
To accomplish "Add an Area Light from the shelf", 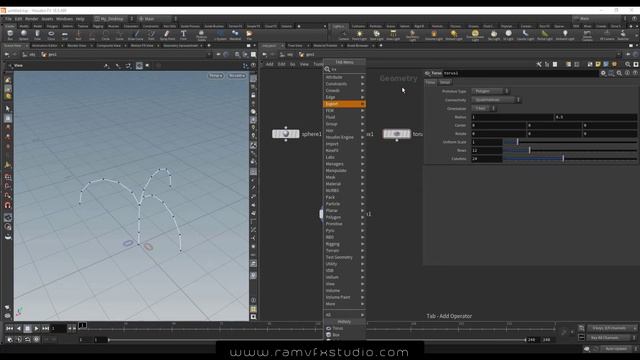I will 393,36.
